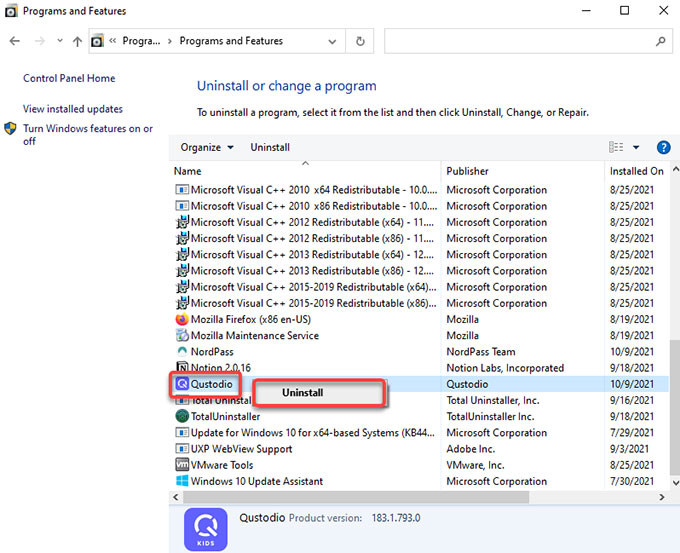This screenshot has height=553, width=680.
Task: Select the NordPass program name
Action: (x=212, y=352)
